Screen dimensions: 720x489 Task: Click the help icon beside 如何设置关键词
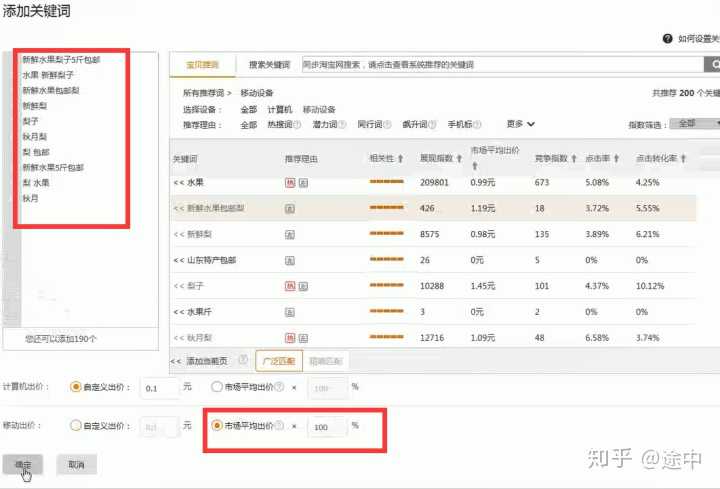pyautogui.click(x=667, y=39)
